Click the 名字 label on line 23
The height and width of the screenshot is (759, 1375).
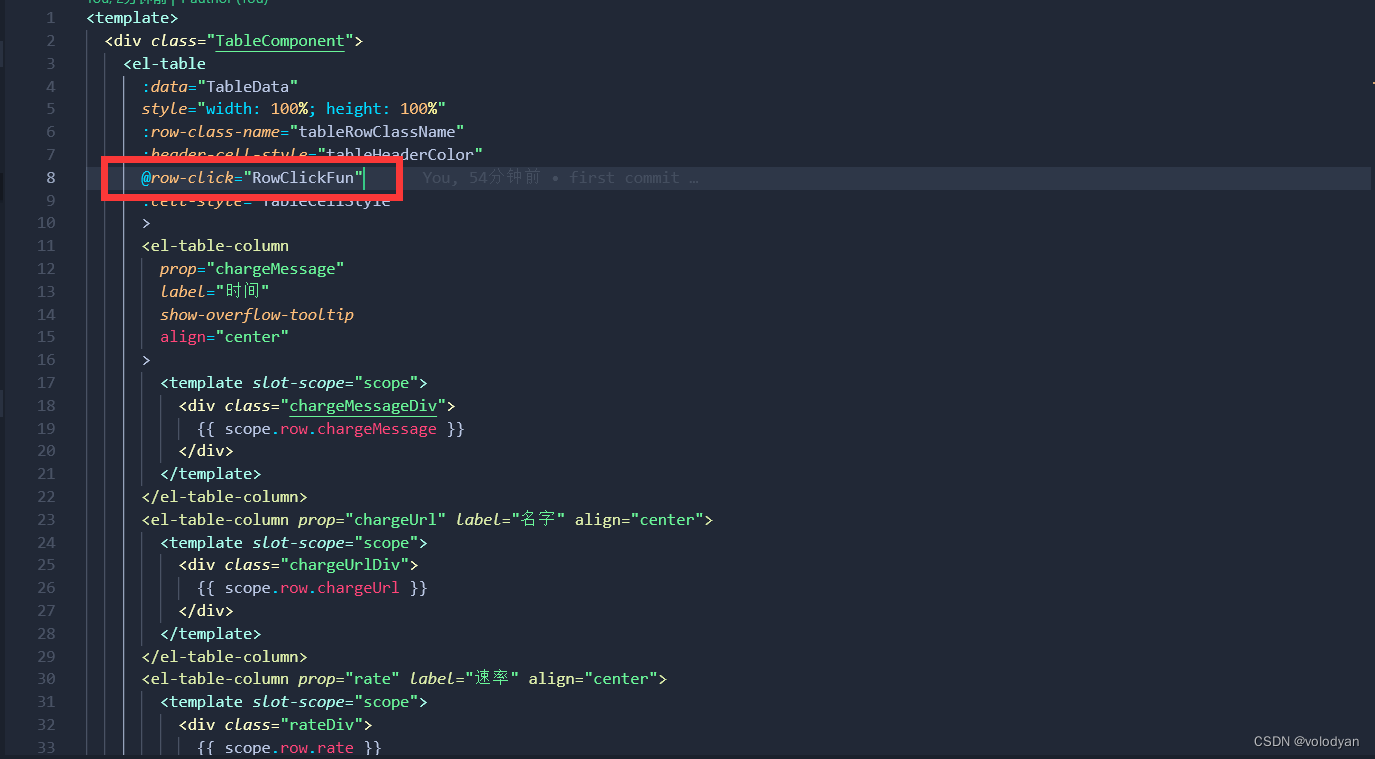[x=537, y=519]
